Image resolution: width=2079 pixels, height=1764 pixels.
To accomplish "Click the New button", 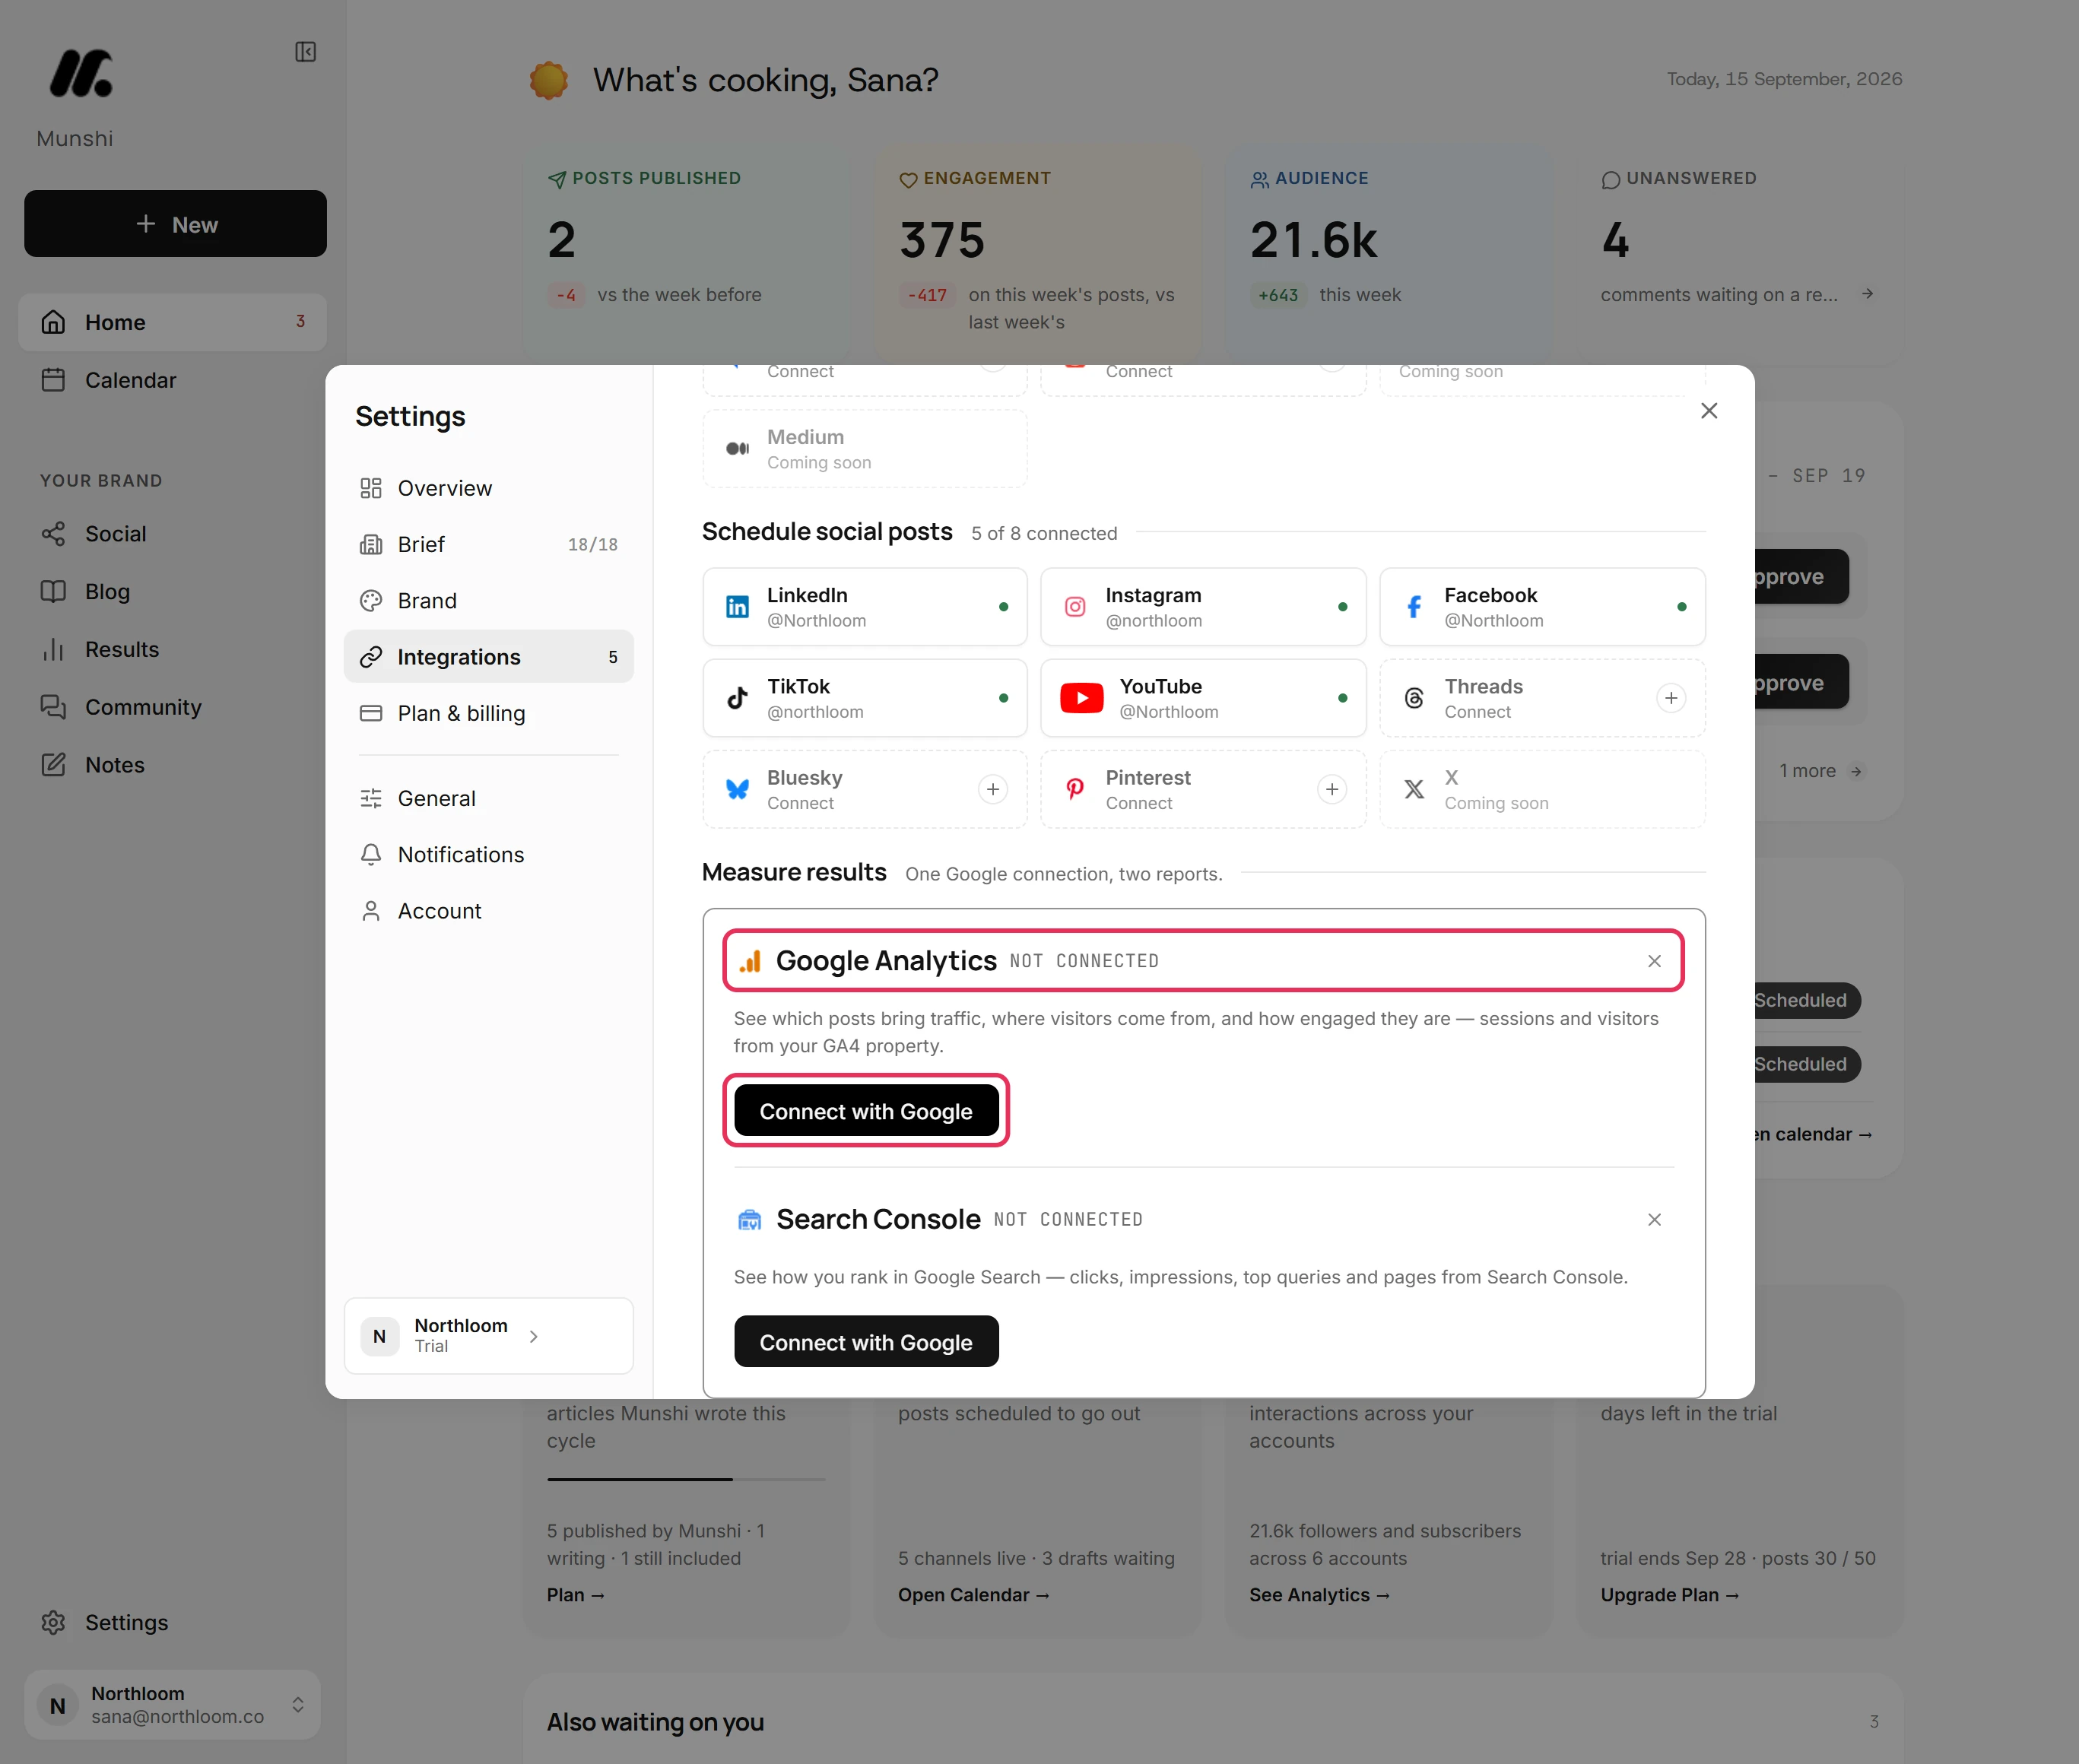I will pos(175,224).
